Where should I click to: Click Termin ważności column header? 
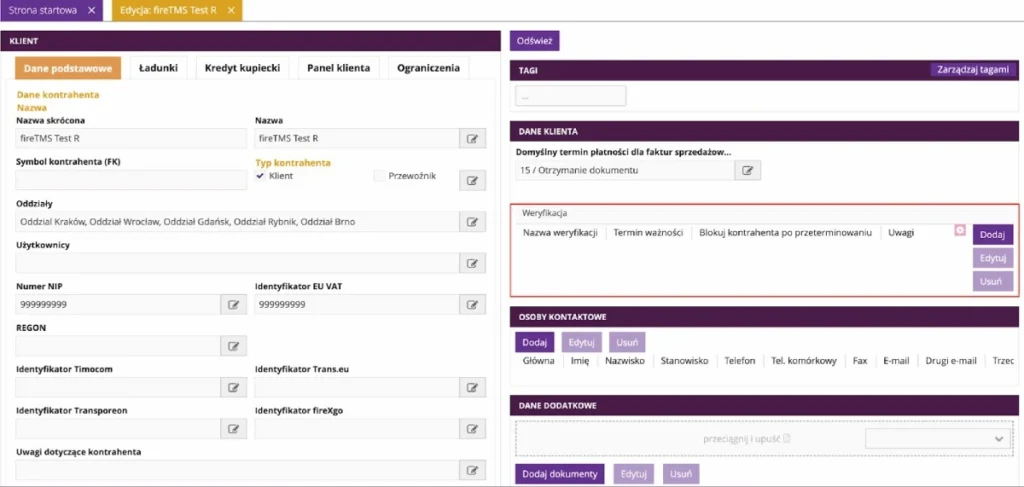click(x=648, y=233)
